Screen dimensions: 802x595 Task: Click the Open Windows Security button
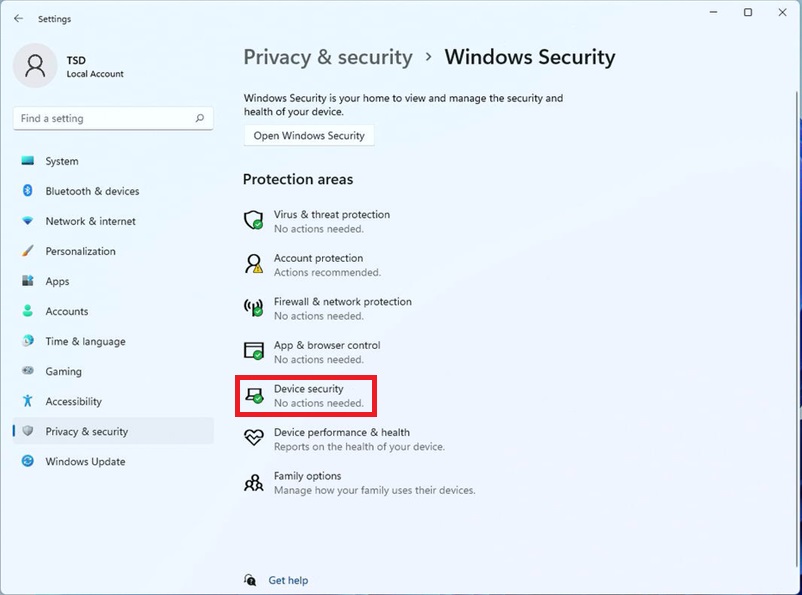(309, 135)
